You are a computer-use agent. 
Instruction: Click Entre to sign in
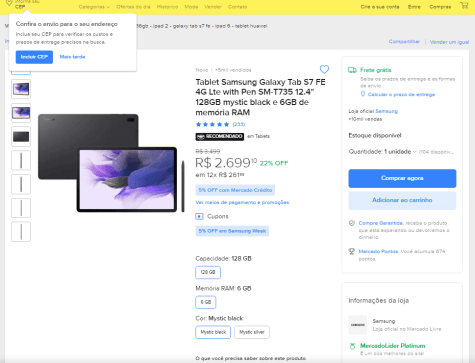(x=414, y=7)
